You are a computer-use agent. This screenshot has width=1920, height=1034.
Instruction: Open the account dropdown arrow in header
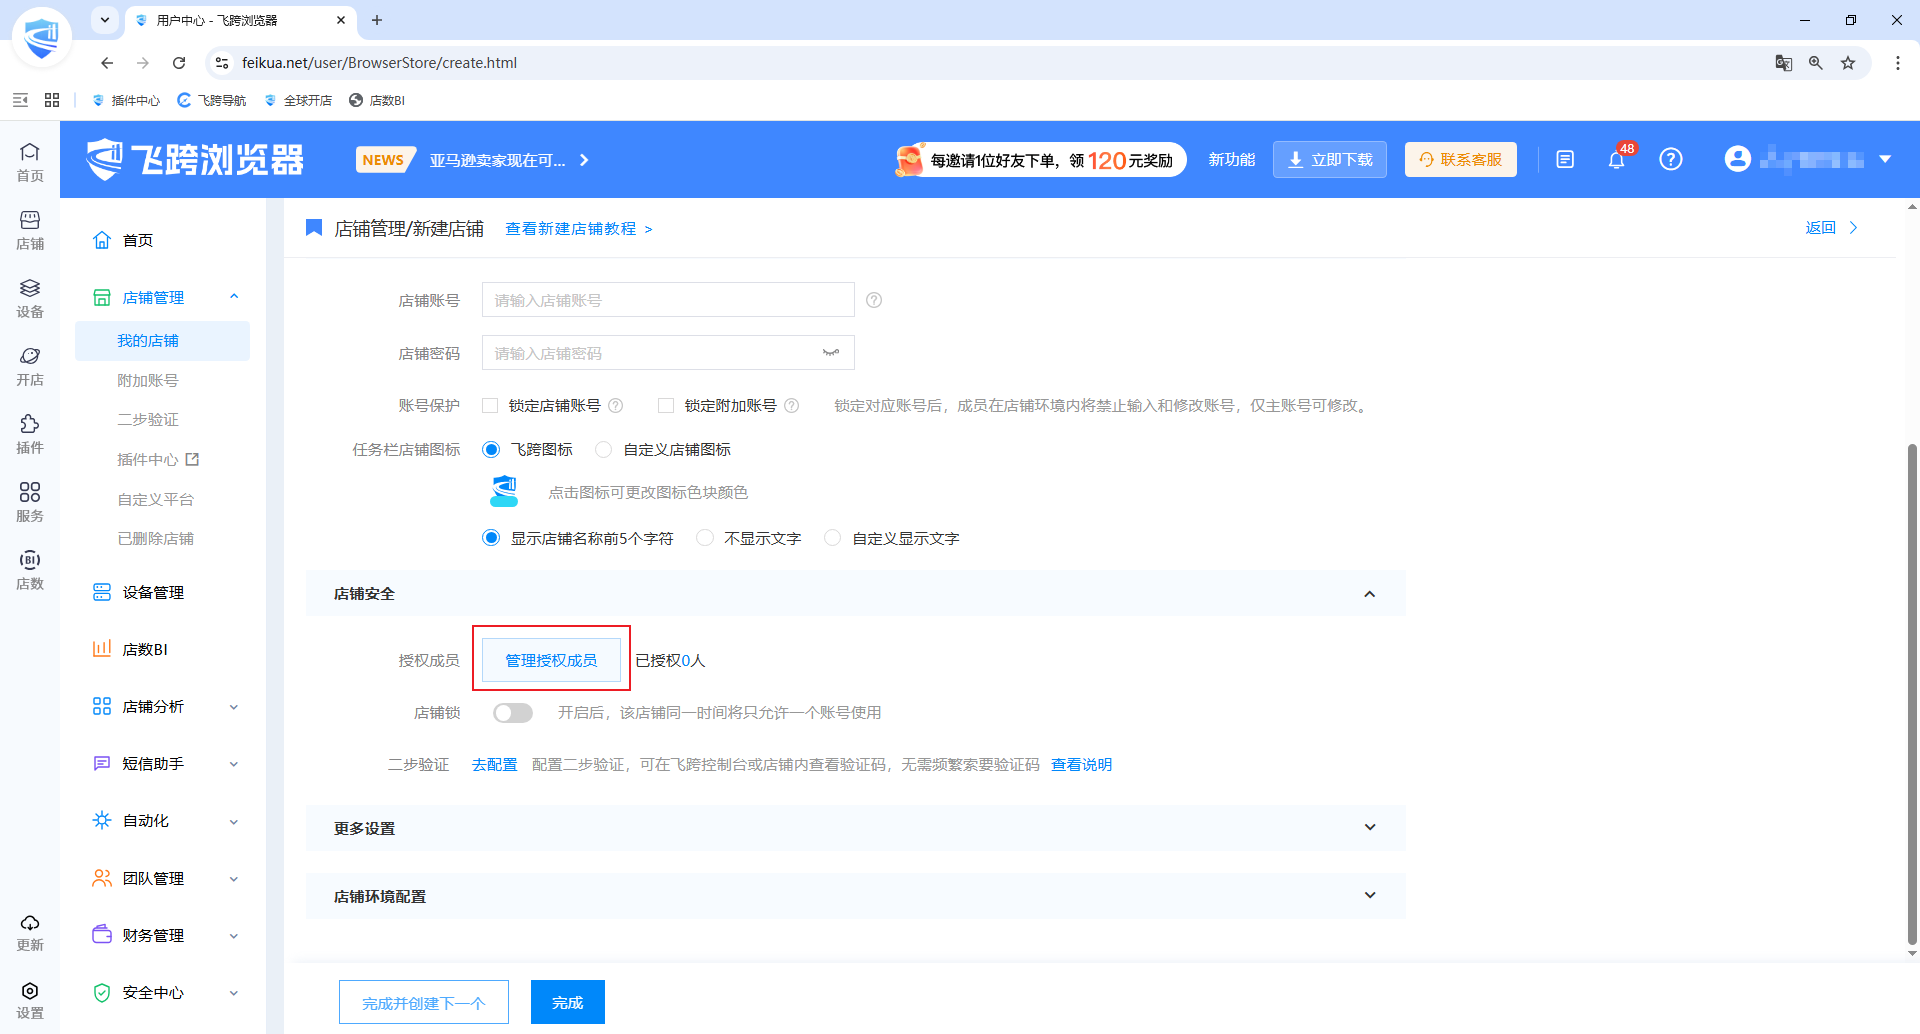point(1885,159)
